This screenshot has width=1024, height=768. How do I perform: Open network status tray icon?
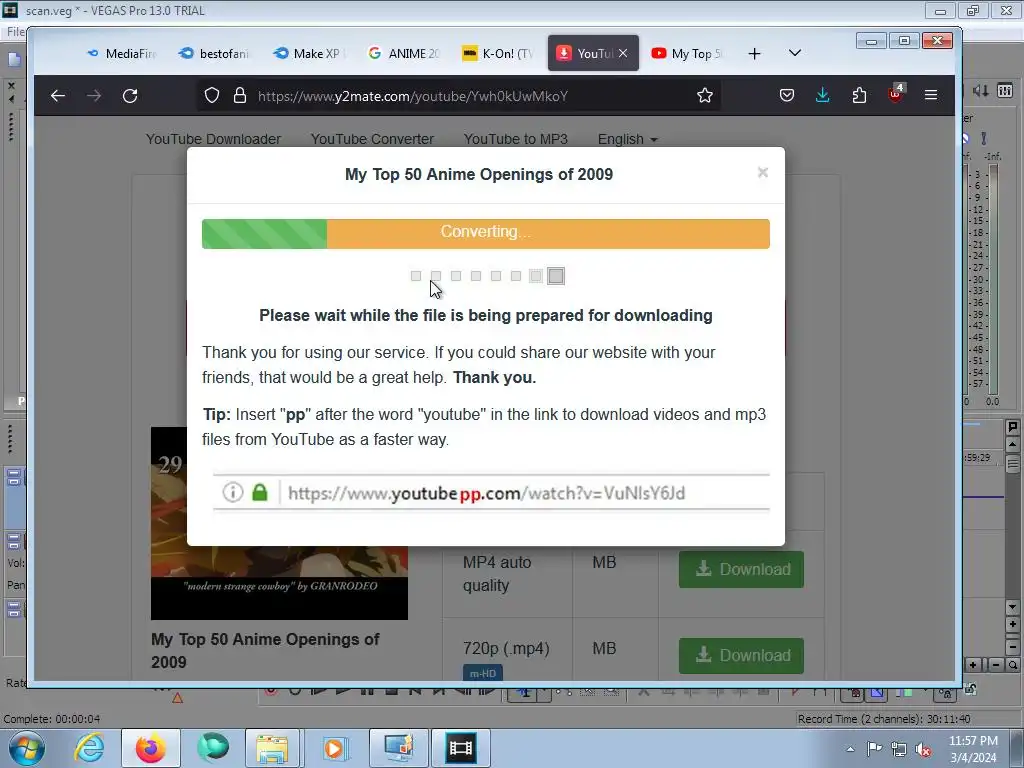899,749
